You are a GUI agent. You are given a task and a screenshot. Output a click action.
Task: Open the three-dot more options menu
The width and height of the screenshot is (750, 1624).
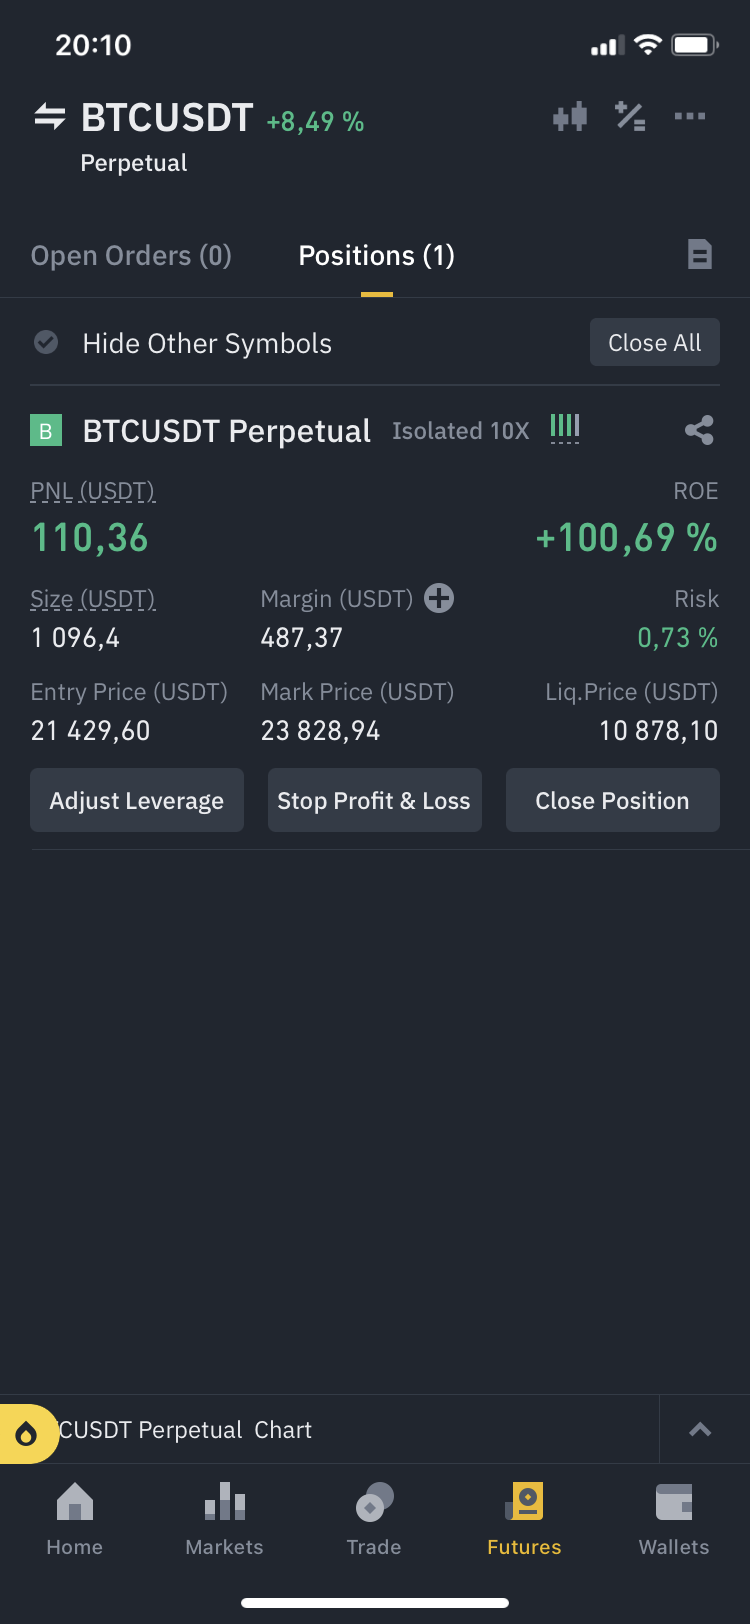pyautogui.click(x=690, y=117)
